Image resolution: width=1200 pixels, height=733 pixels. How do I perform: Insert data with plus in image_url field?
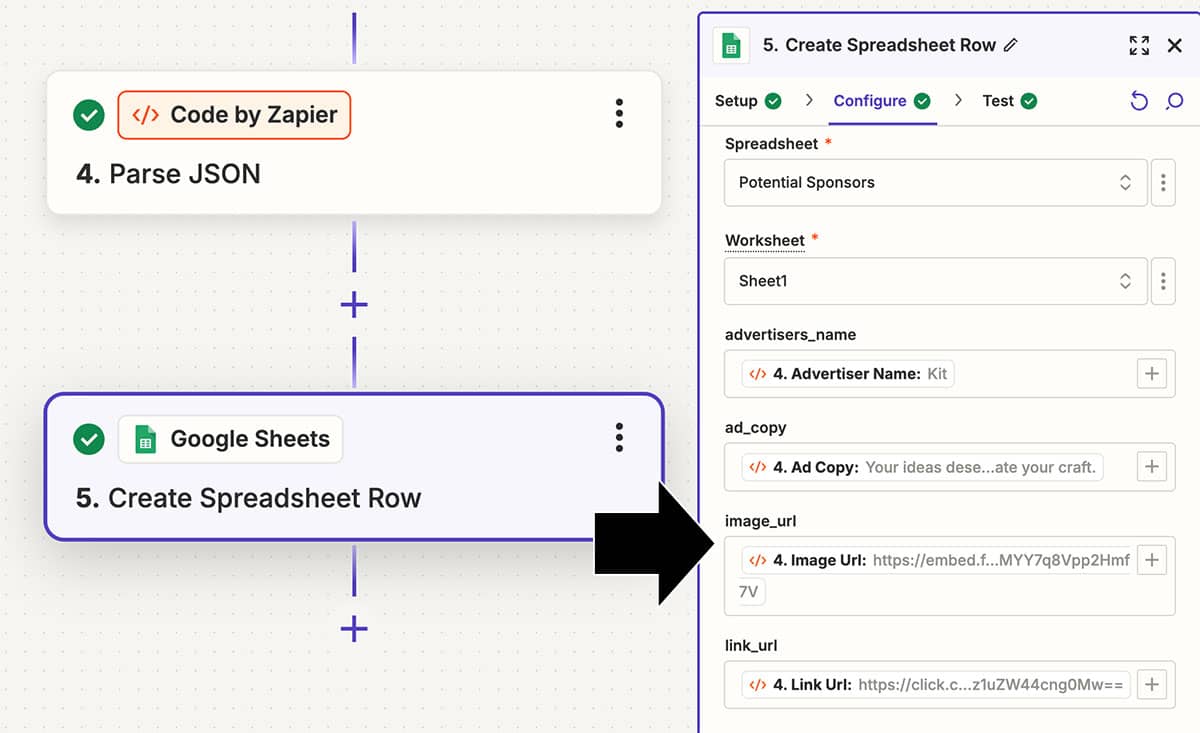tap(1152, 560)
